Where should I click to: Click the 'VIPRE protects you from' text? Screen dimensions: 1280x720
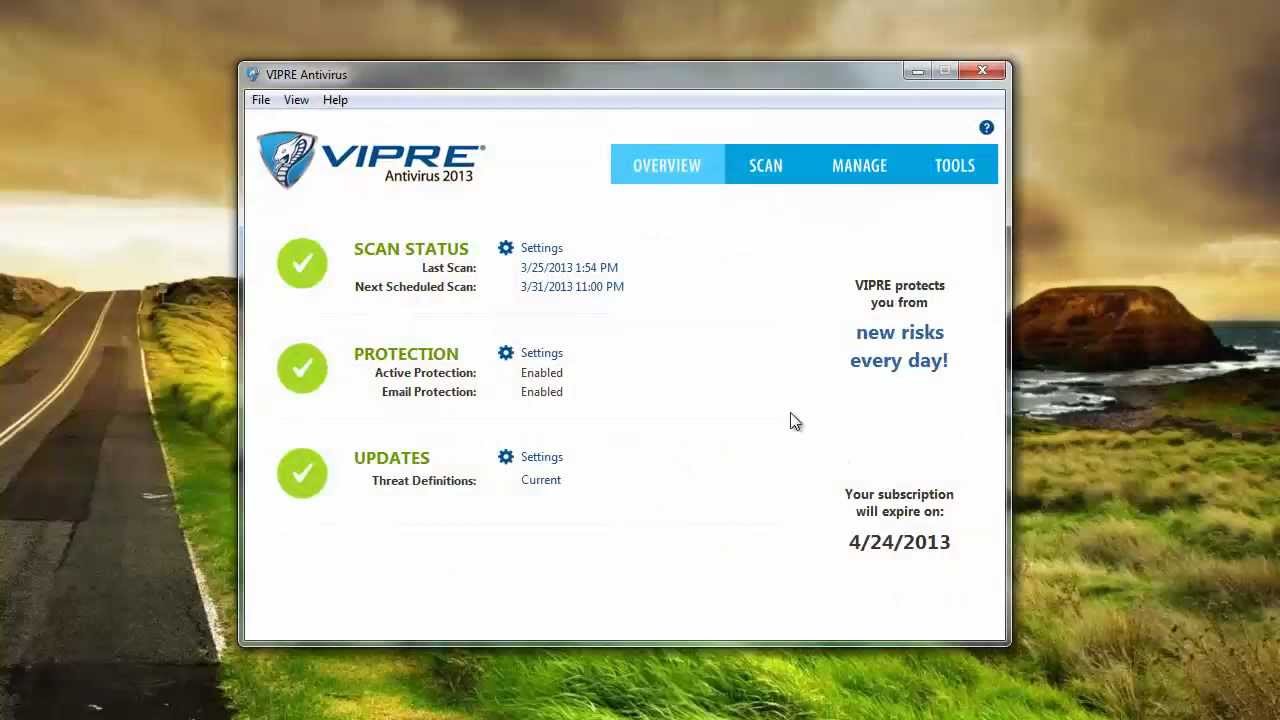click(899, 294)
